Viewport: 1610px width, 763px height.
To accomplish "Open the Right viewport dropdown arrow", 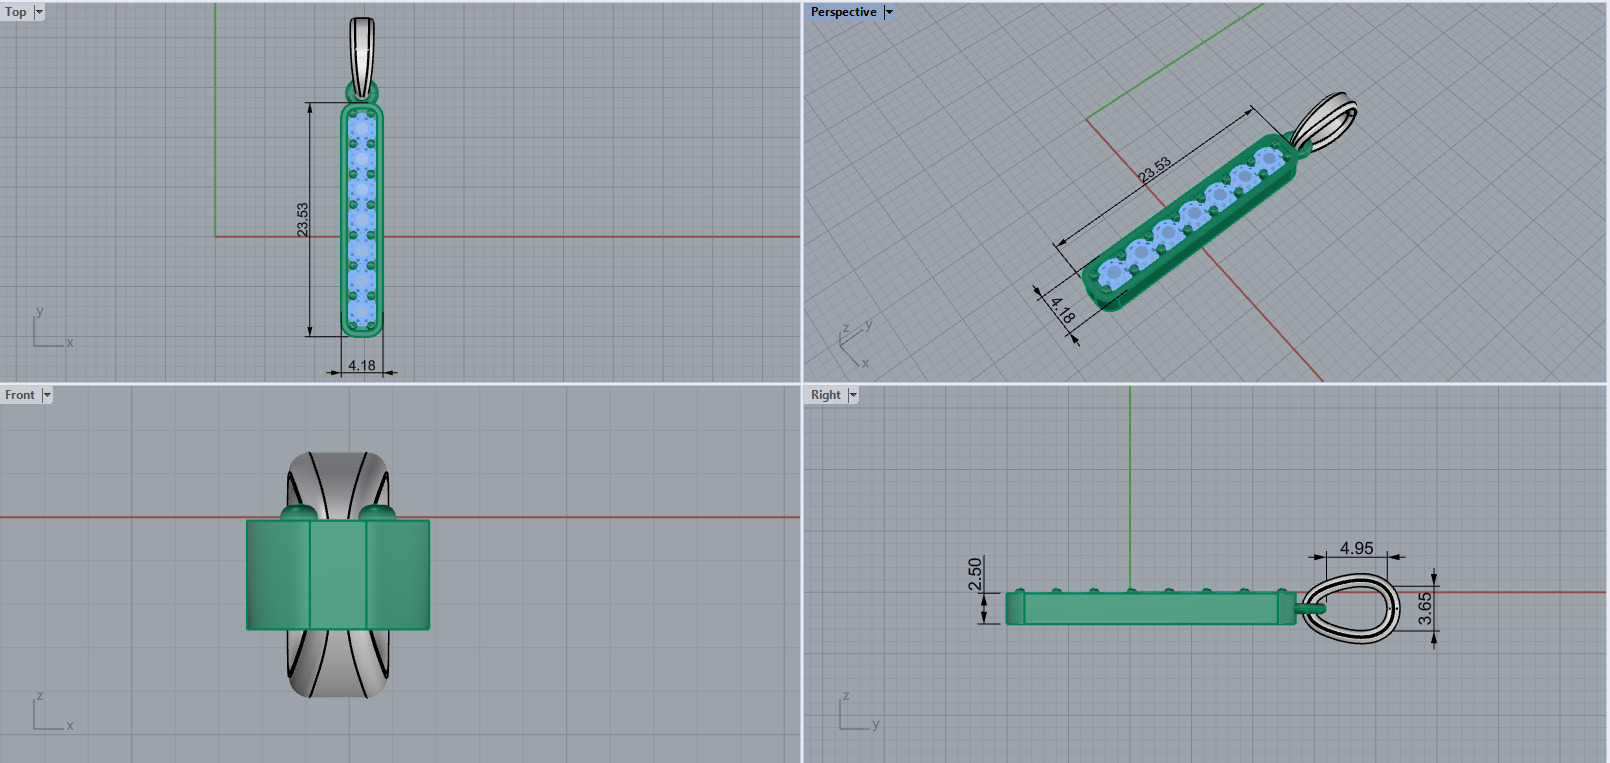I will pyautogui.click(x=853, y=395).
